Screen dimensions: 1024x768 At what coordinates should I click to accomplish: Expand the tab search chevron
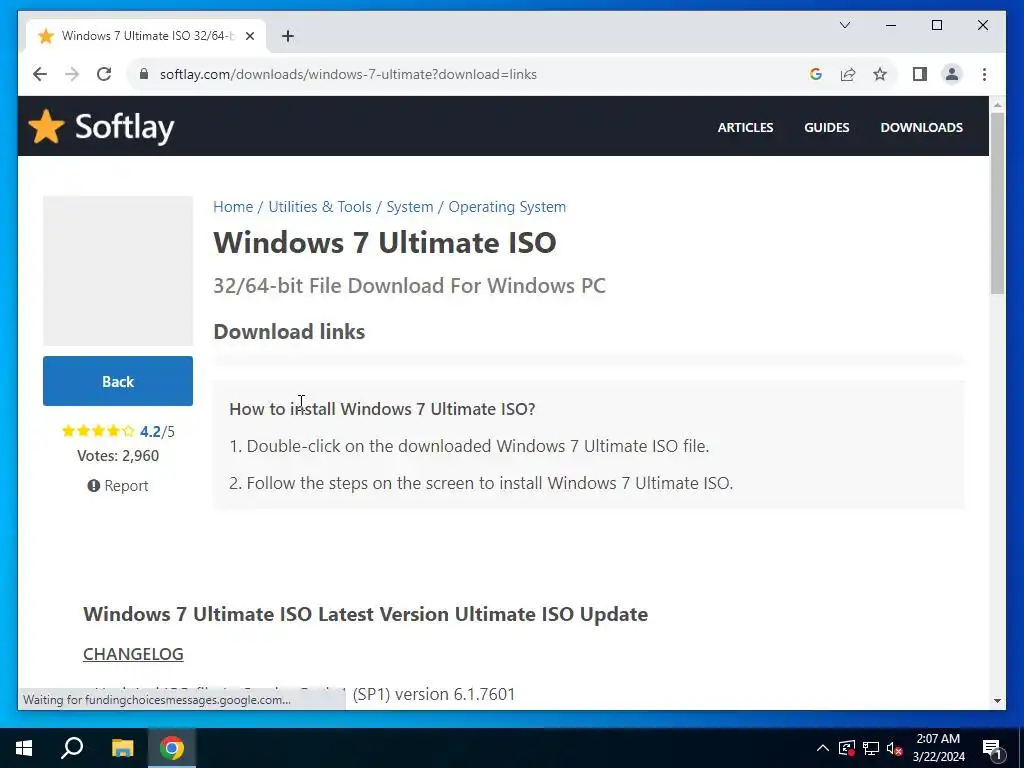pyautogui.click(x=845, y=25)
